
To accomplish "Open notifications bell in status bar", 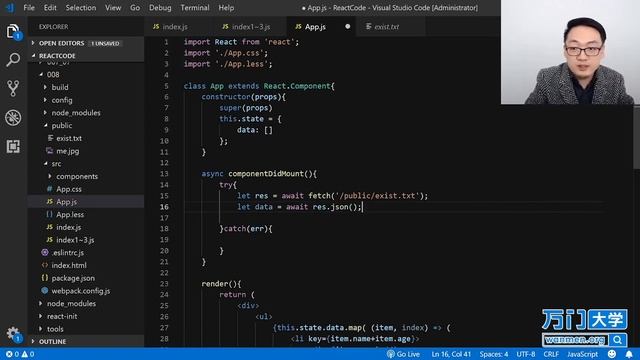I will click(629, 354).
